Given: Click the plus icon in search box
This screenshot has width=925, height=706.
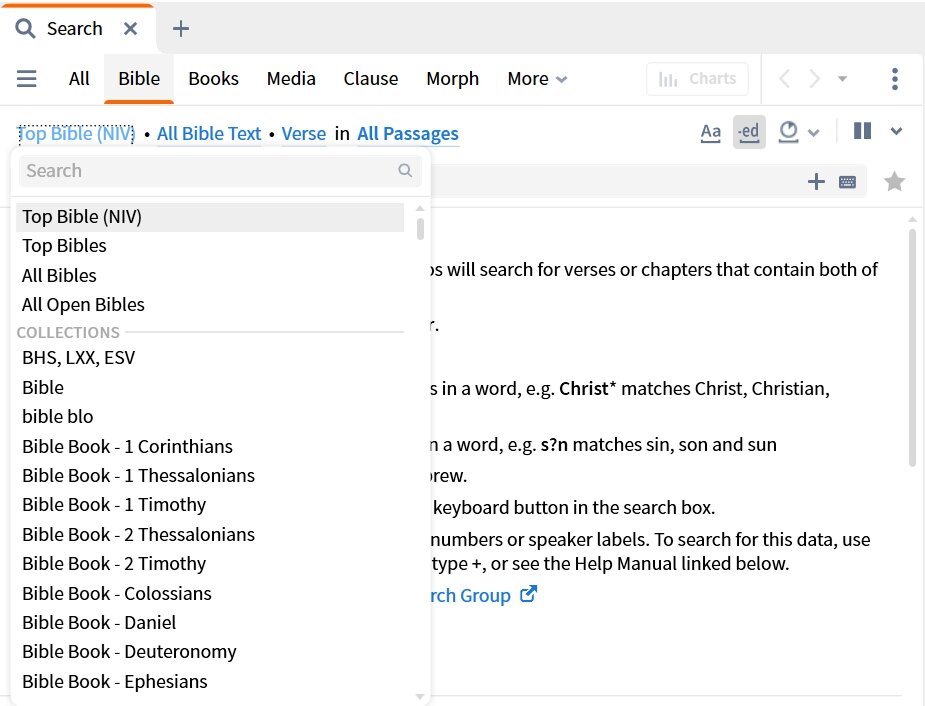Looking at the screenshot, I should [816, 181].
